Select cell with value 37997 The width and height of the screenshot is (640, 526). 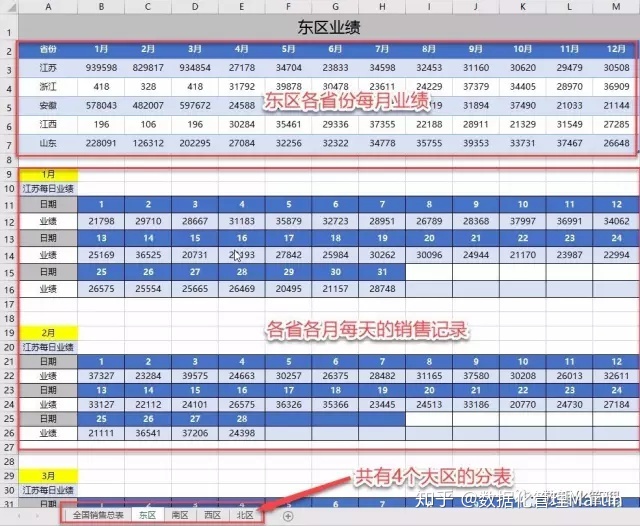(x=523, y=221)
